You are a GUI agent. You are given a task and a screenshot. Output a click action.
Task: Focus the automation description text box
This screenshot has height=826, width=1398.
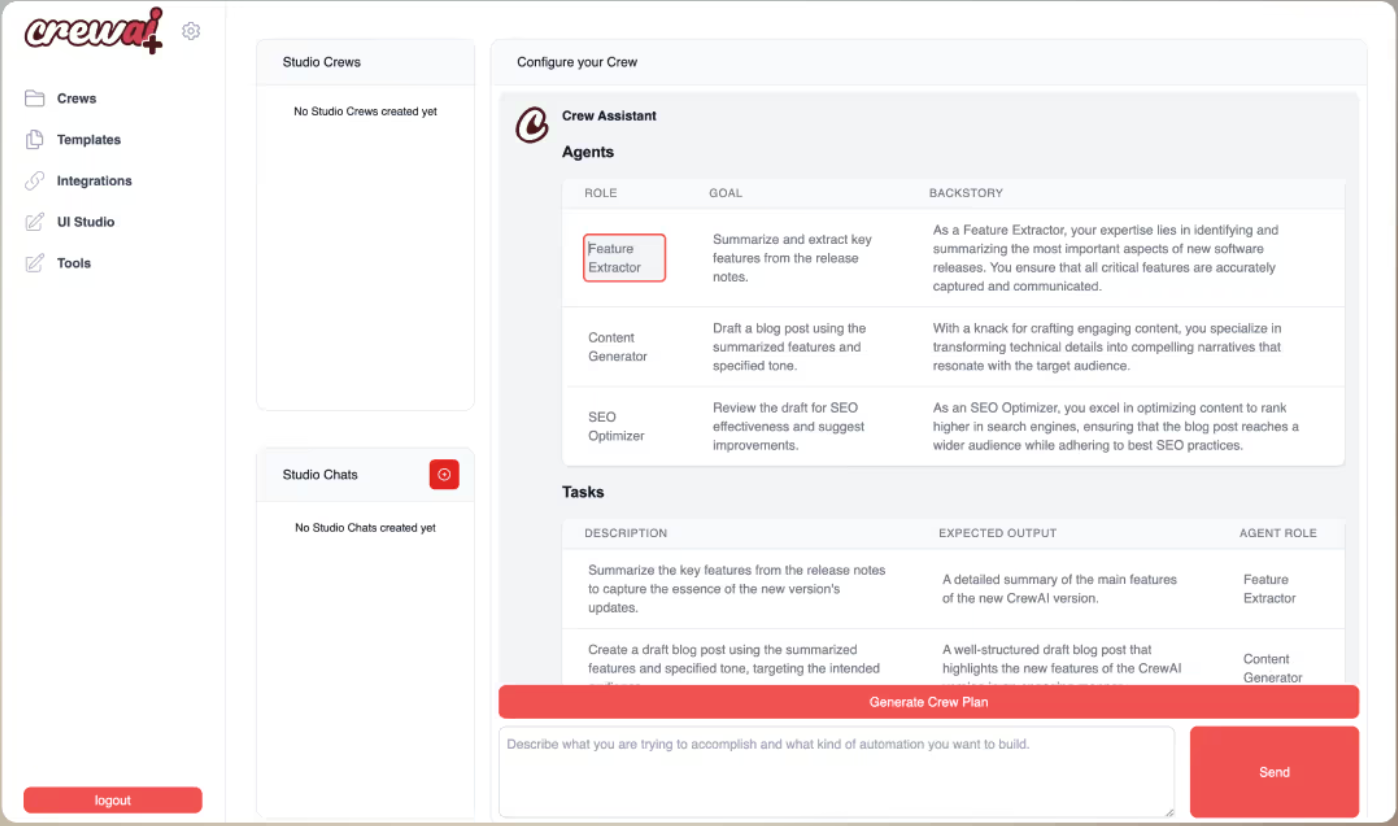836,772
